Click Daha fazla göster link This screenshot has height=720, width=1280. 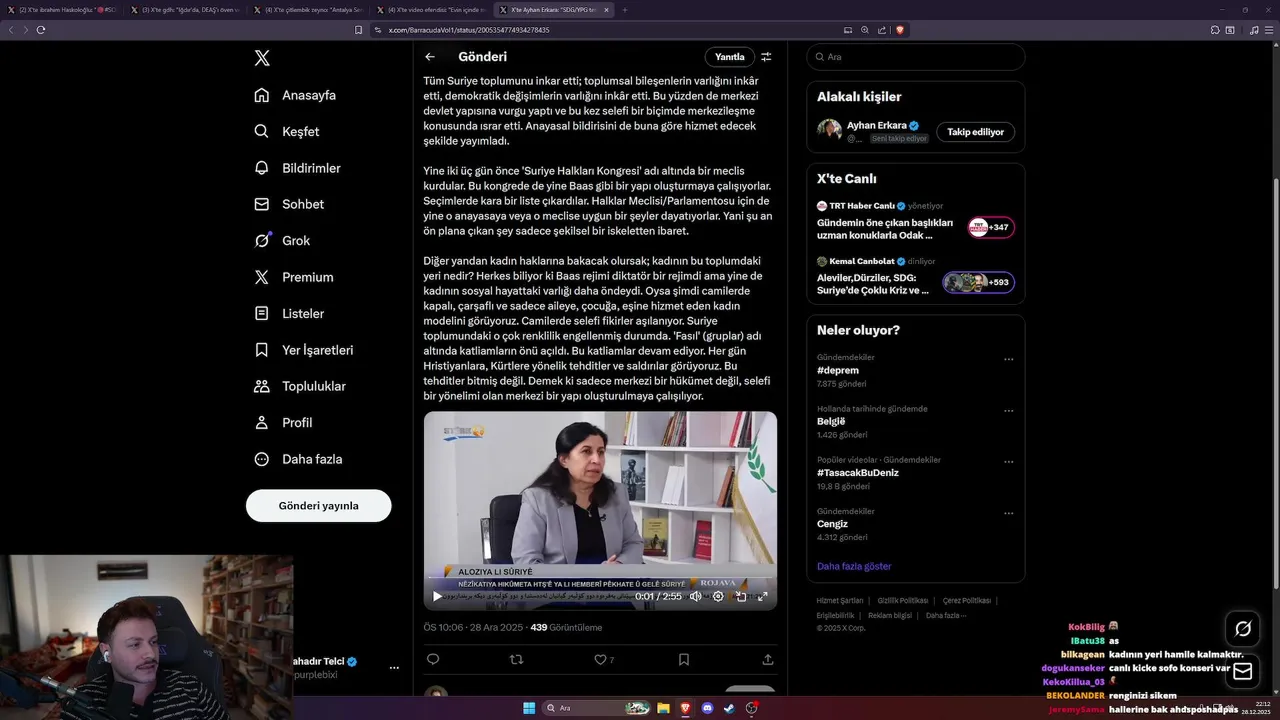tap(854, 566)
